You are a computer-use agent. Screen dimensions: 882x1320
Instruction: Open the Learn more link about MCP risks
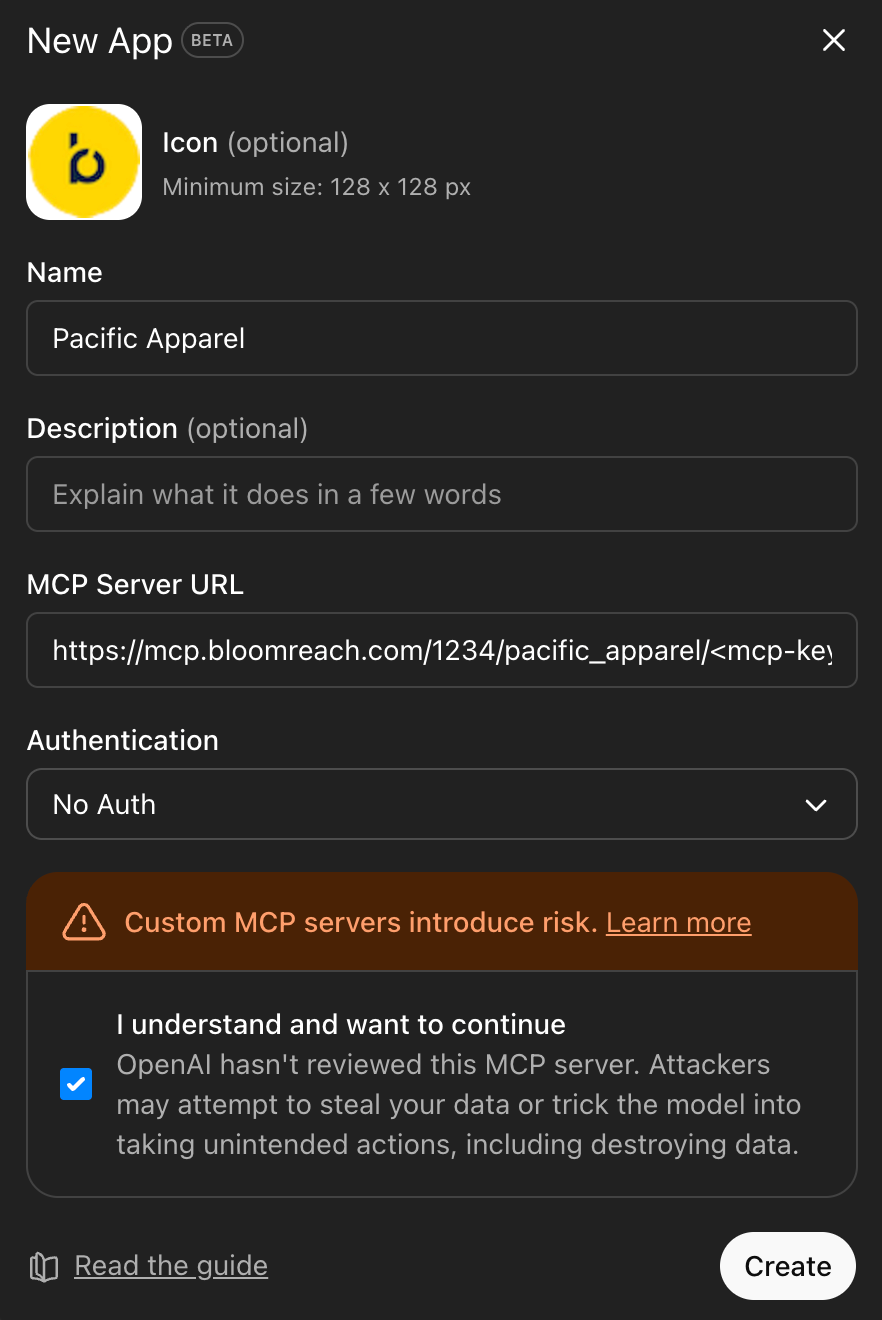point(678,922)
